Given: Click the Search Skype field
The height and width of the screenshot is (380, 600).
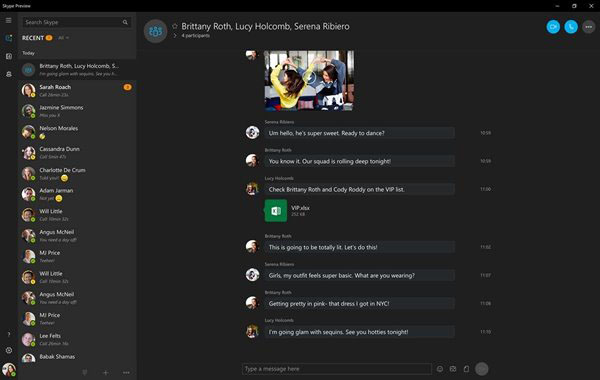Looking at the screenshot, I should pos(77,22).
